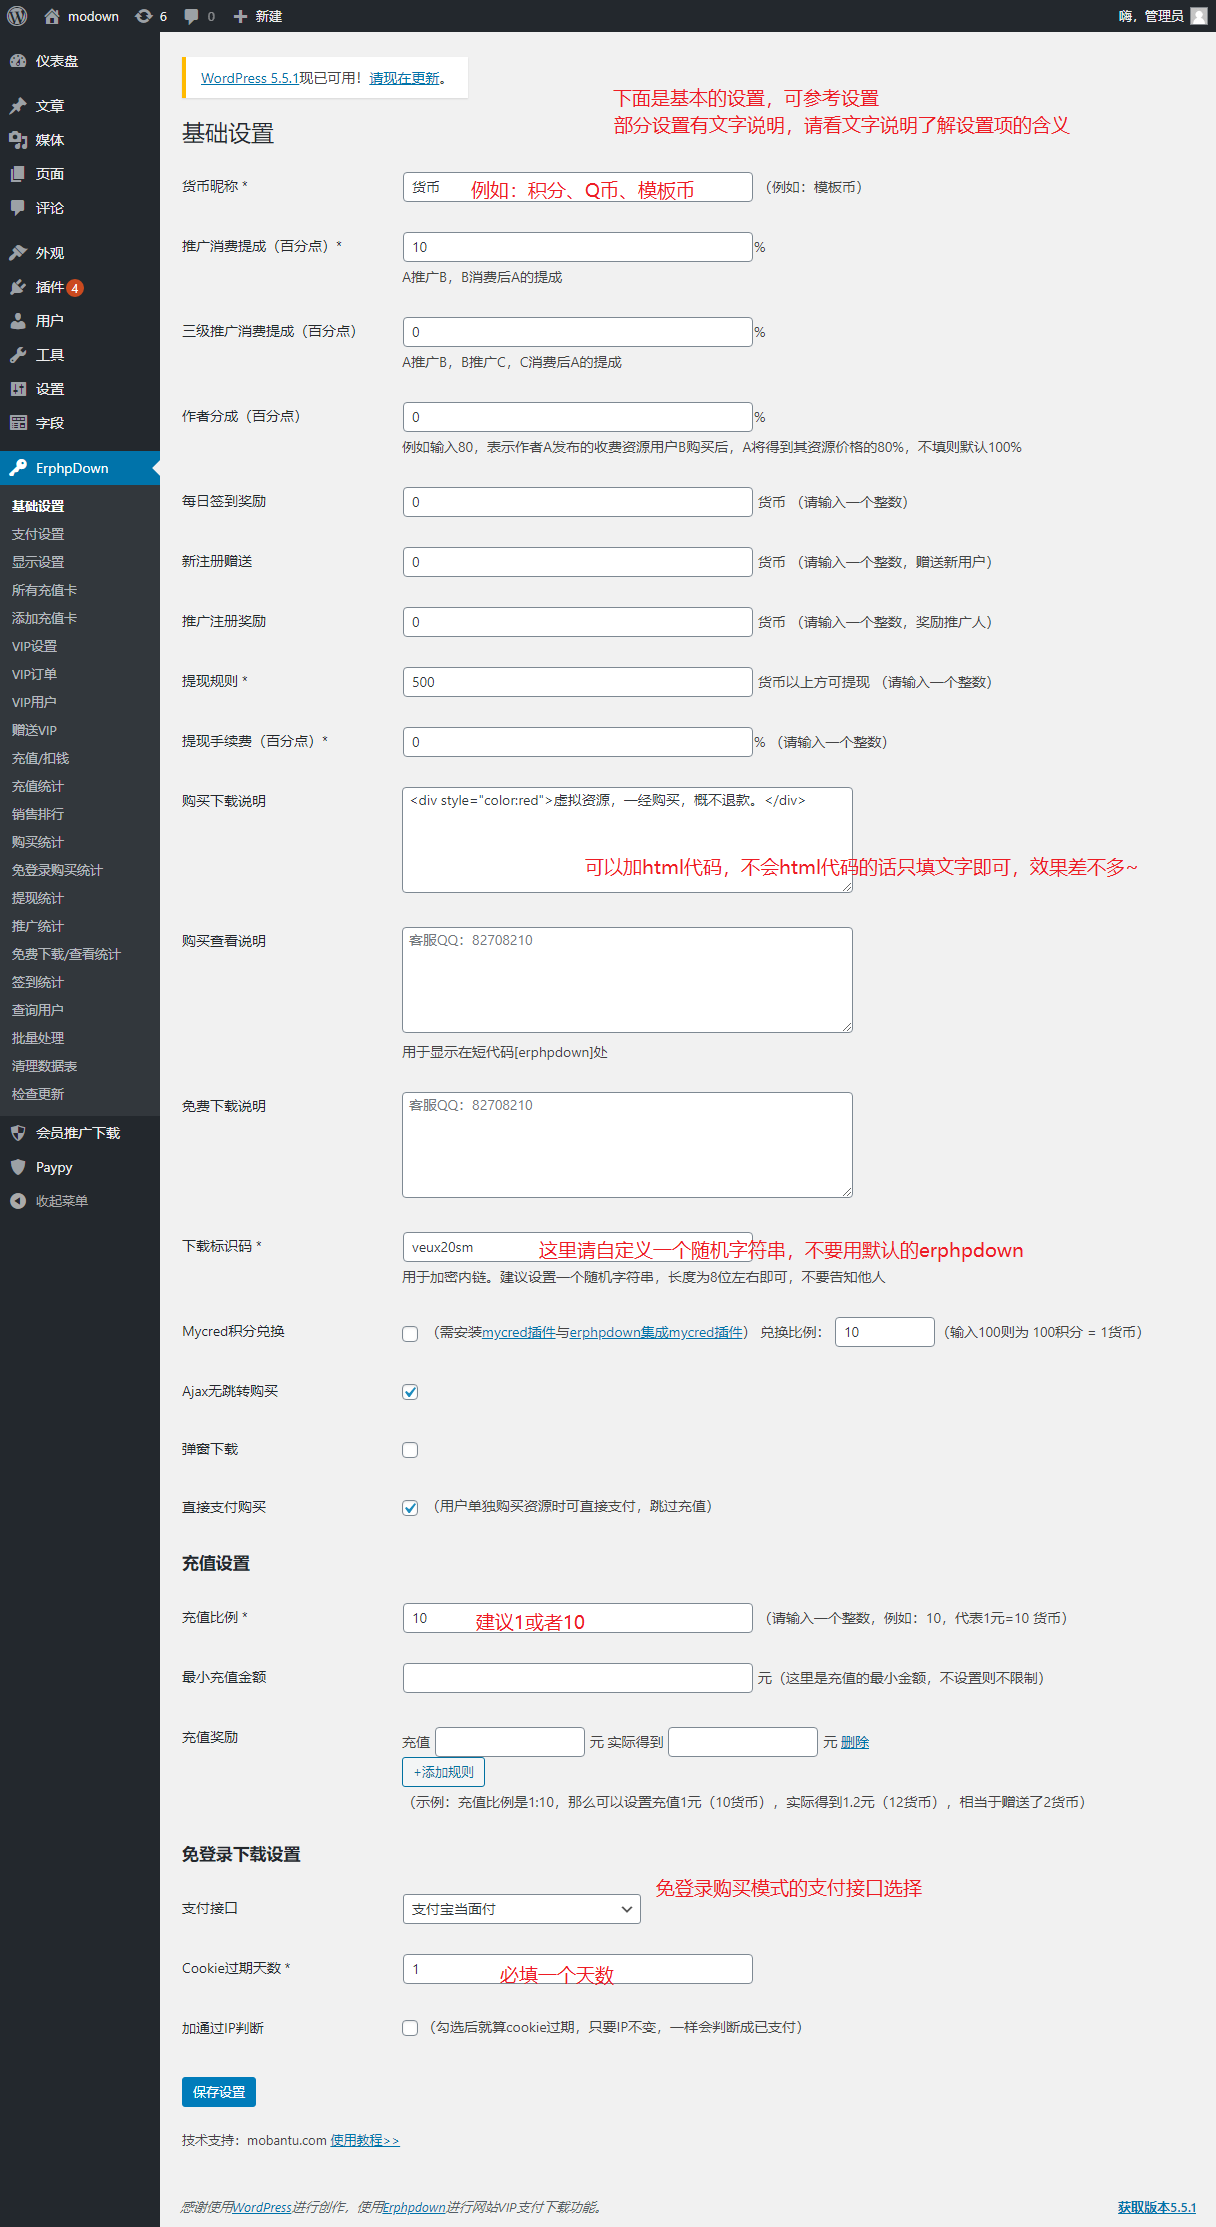Uncheck the Ajax无跳转购买 checkbox
The width and height of the screenshot is (1216, 2227).
coord(410,1392)
